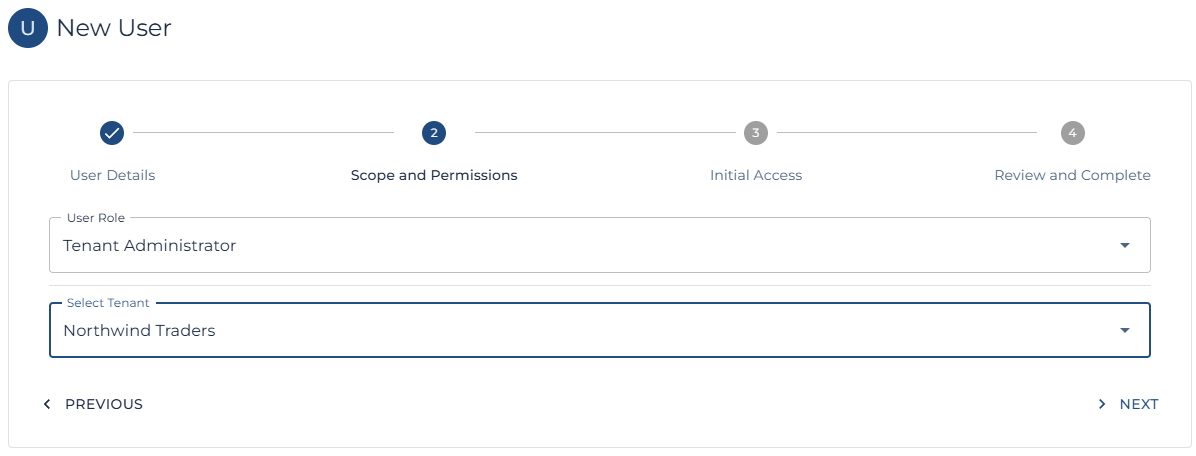Switch to the Review and Complete step label
This screenshot has height=456, width=1196.
1072,175
